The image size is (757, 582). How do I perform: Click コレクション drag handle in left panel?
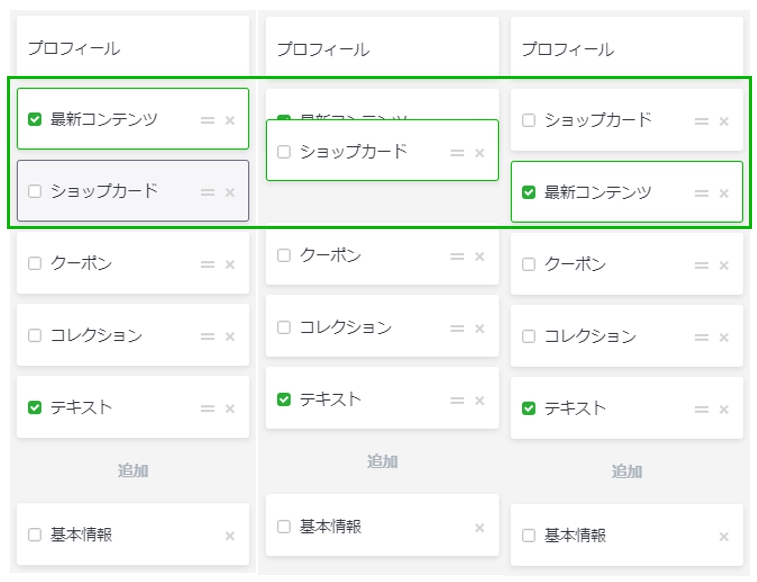click(x=208, y=336)
